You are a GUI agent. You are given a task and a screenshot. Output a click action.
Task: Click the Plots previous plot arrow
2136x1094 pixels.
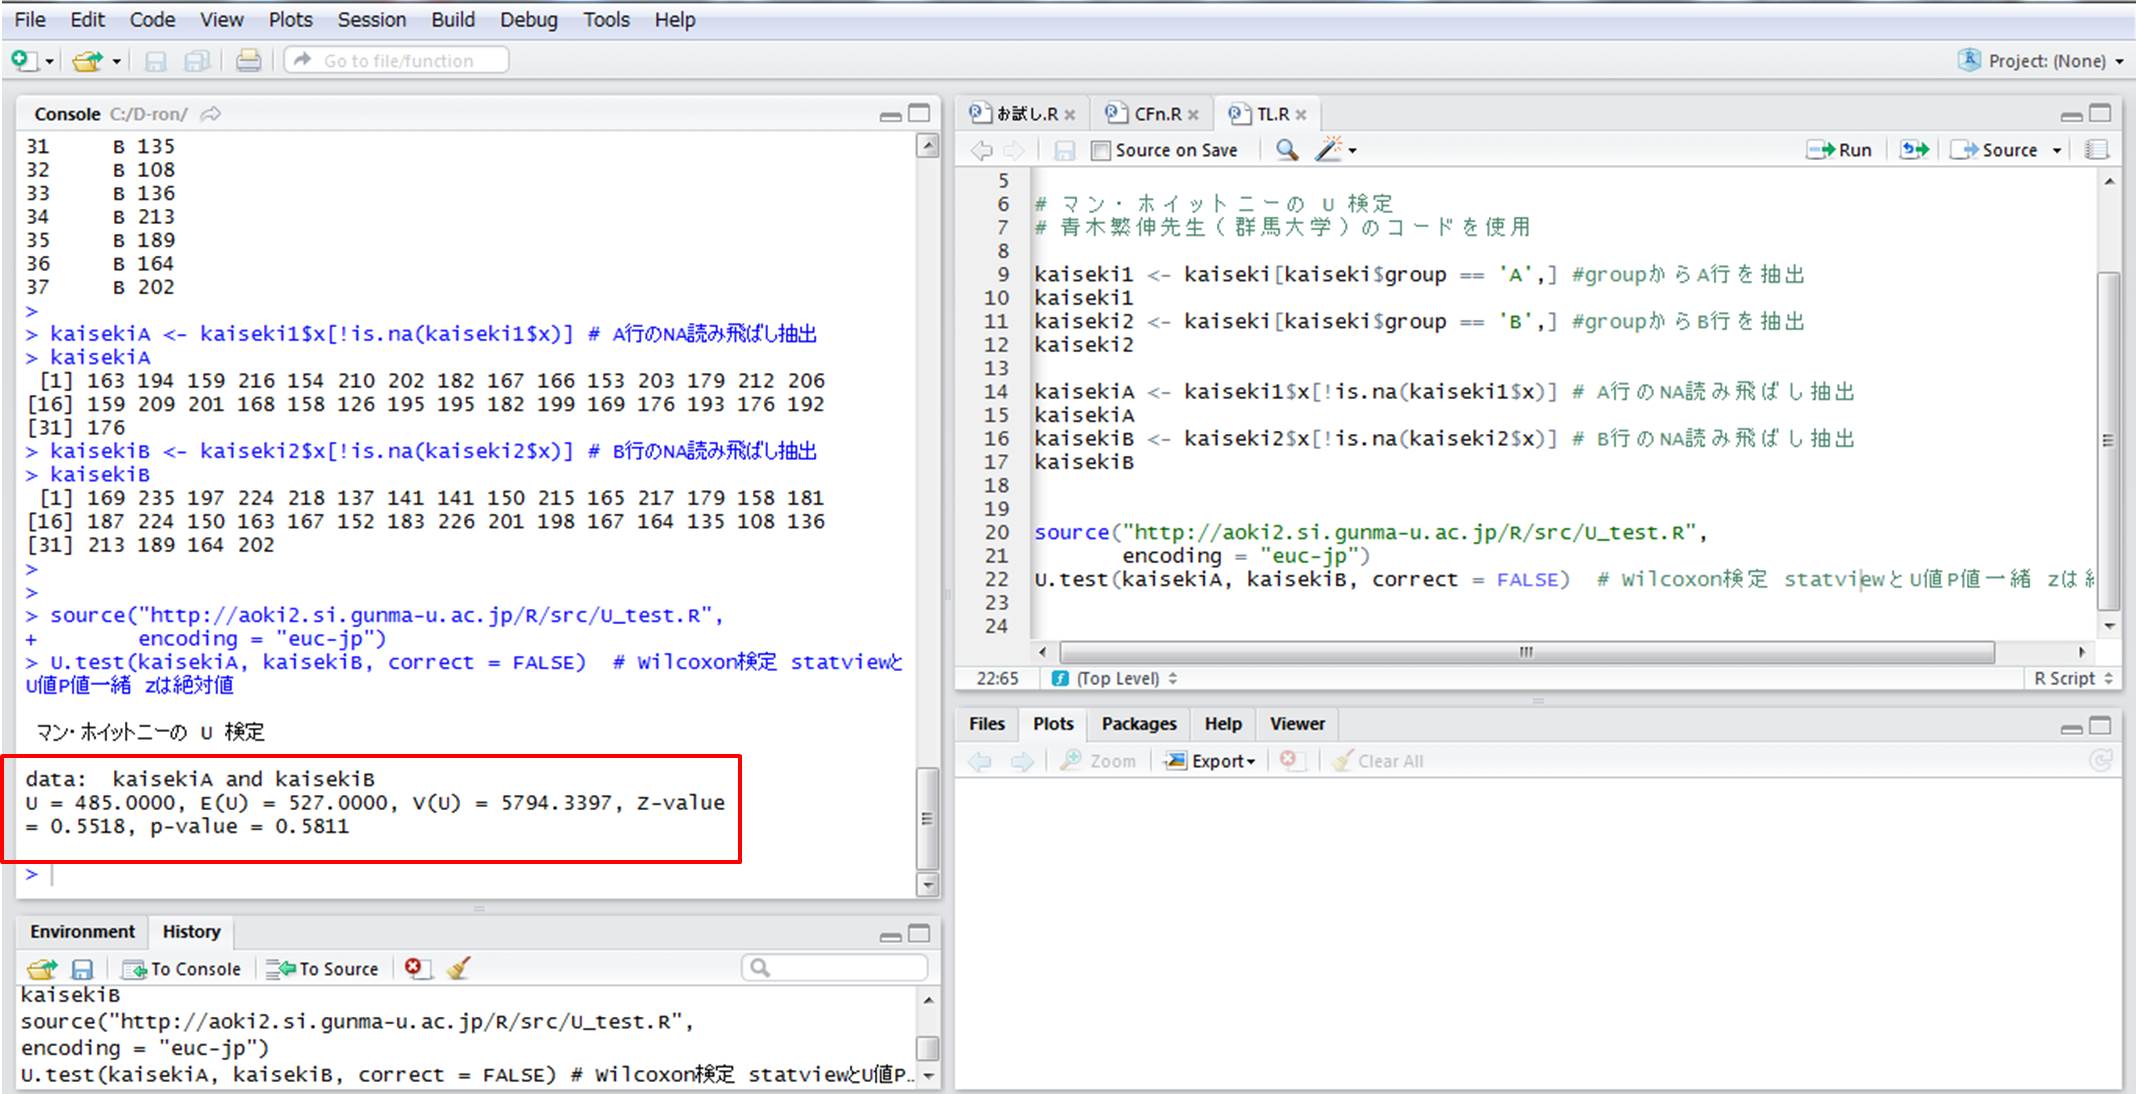click(980, 761)
